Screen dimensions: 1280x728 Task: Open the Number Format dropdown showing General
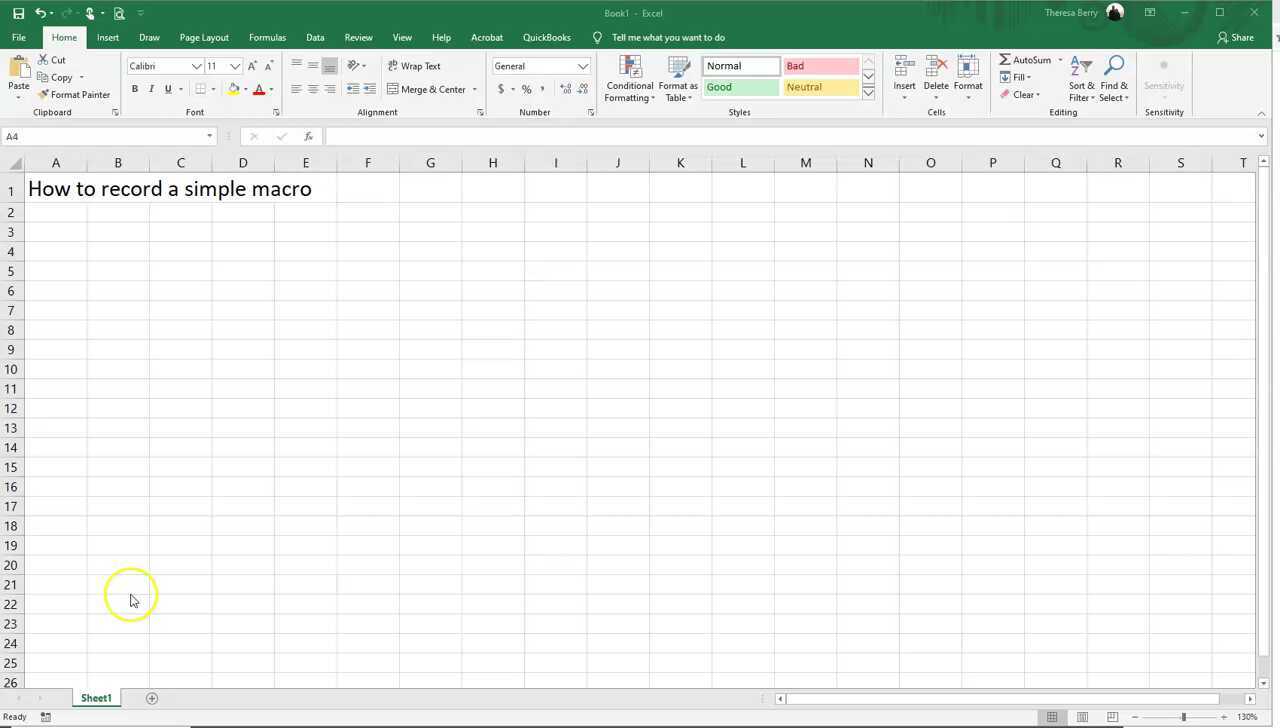(x=540, y=65)
